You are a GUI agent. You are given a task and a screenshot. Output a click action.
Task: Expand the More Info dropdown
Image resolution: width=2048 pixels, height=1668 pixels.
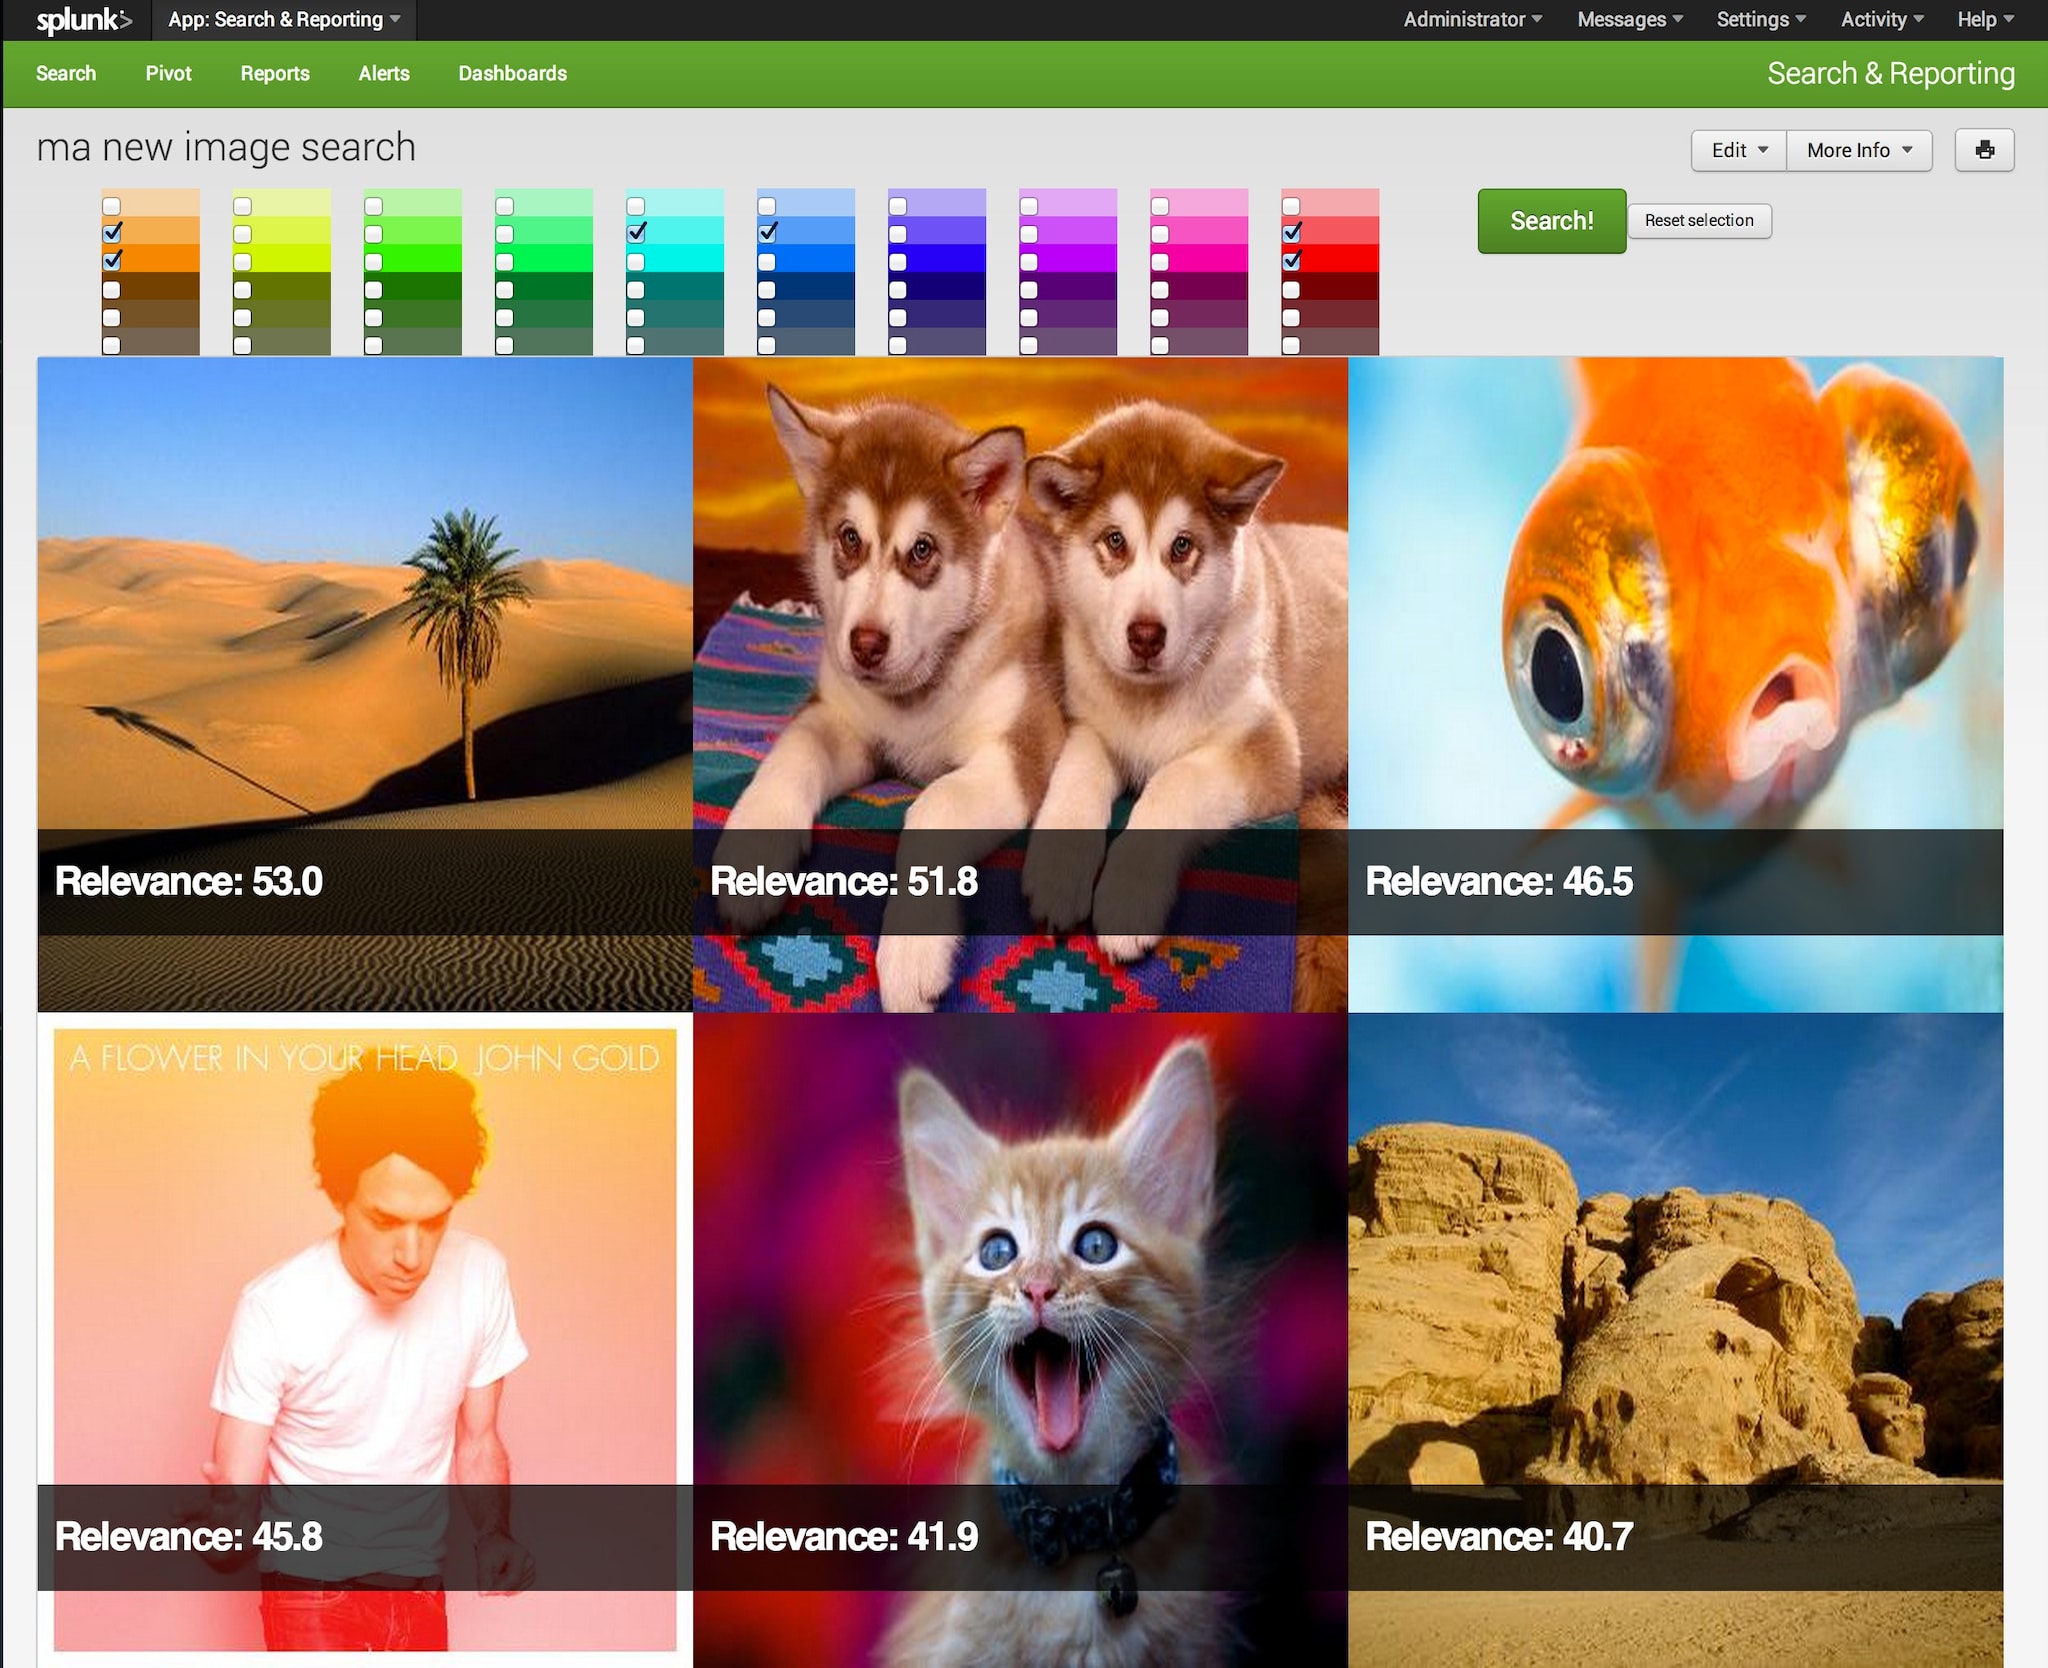tap(1859, 150)
